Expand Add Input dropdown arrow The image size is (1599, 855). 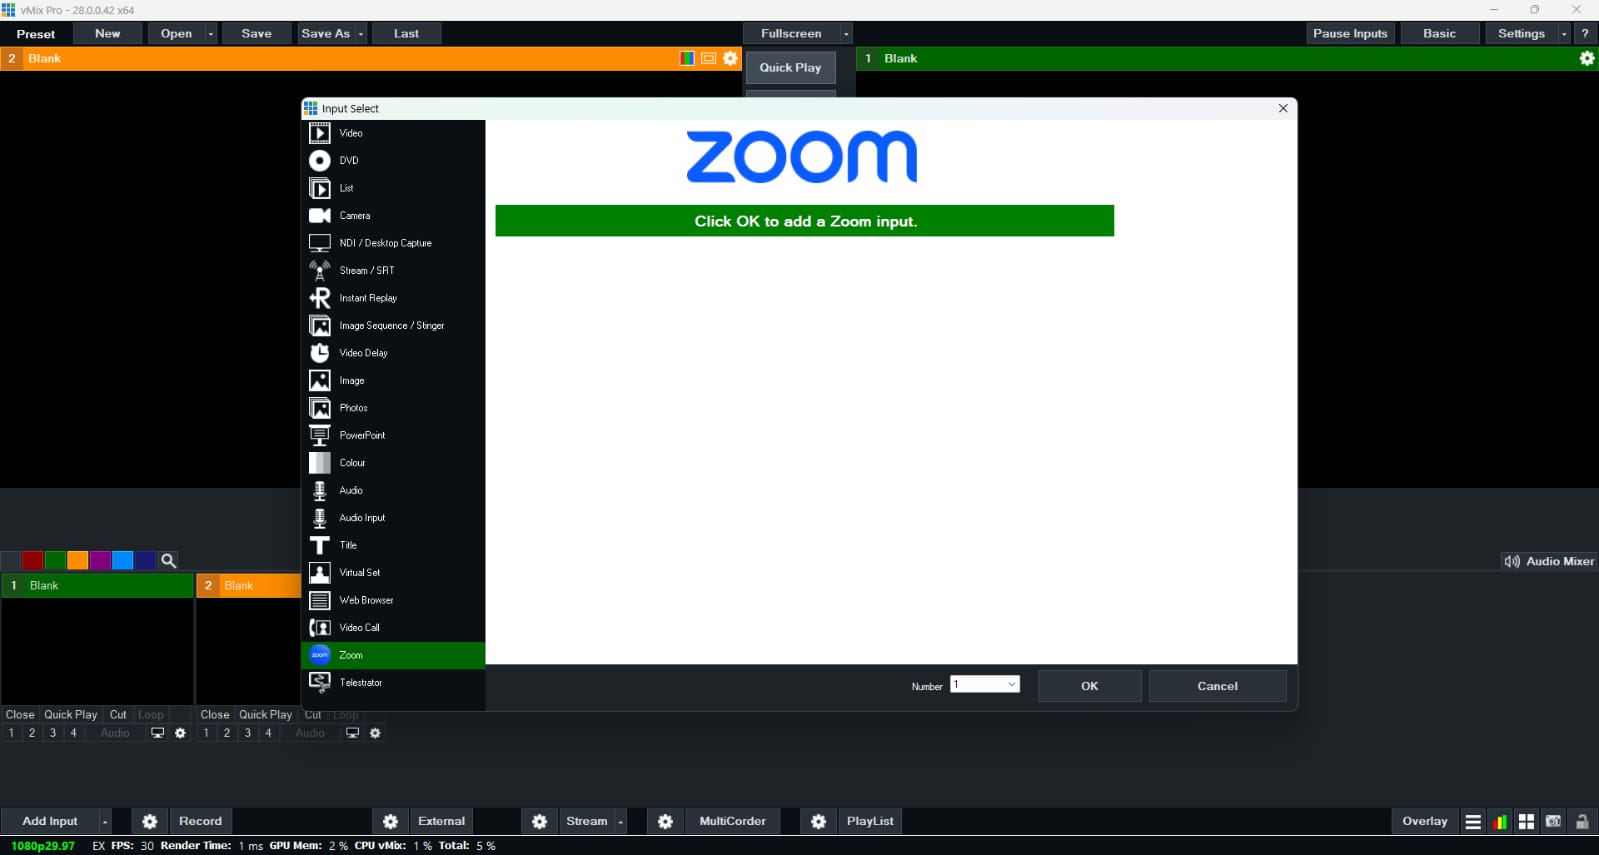105,821
